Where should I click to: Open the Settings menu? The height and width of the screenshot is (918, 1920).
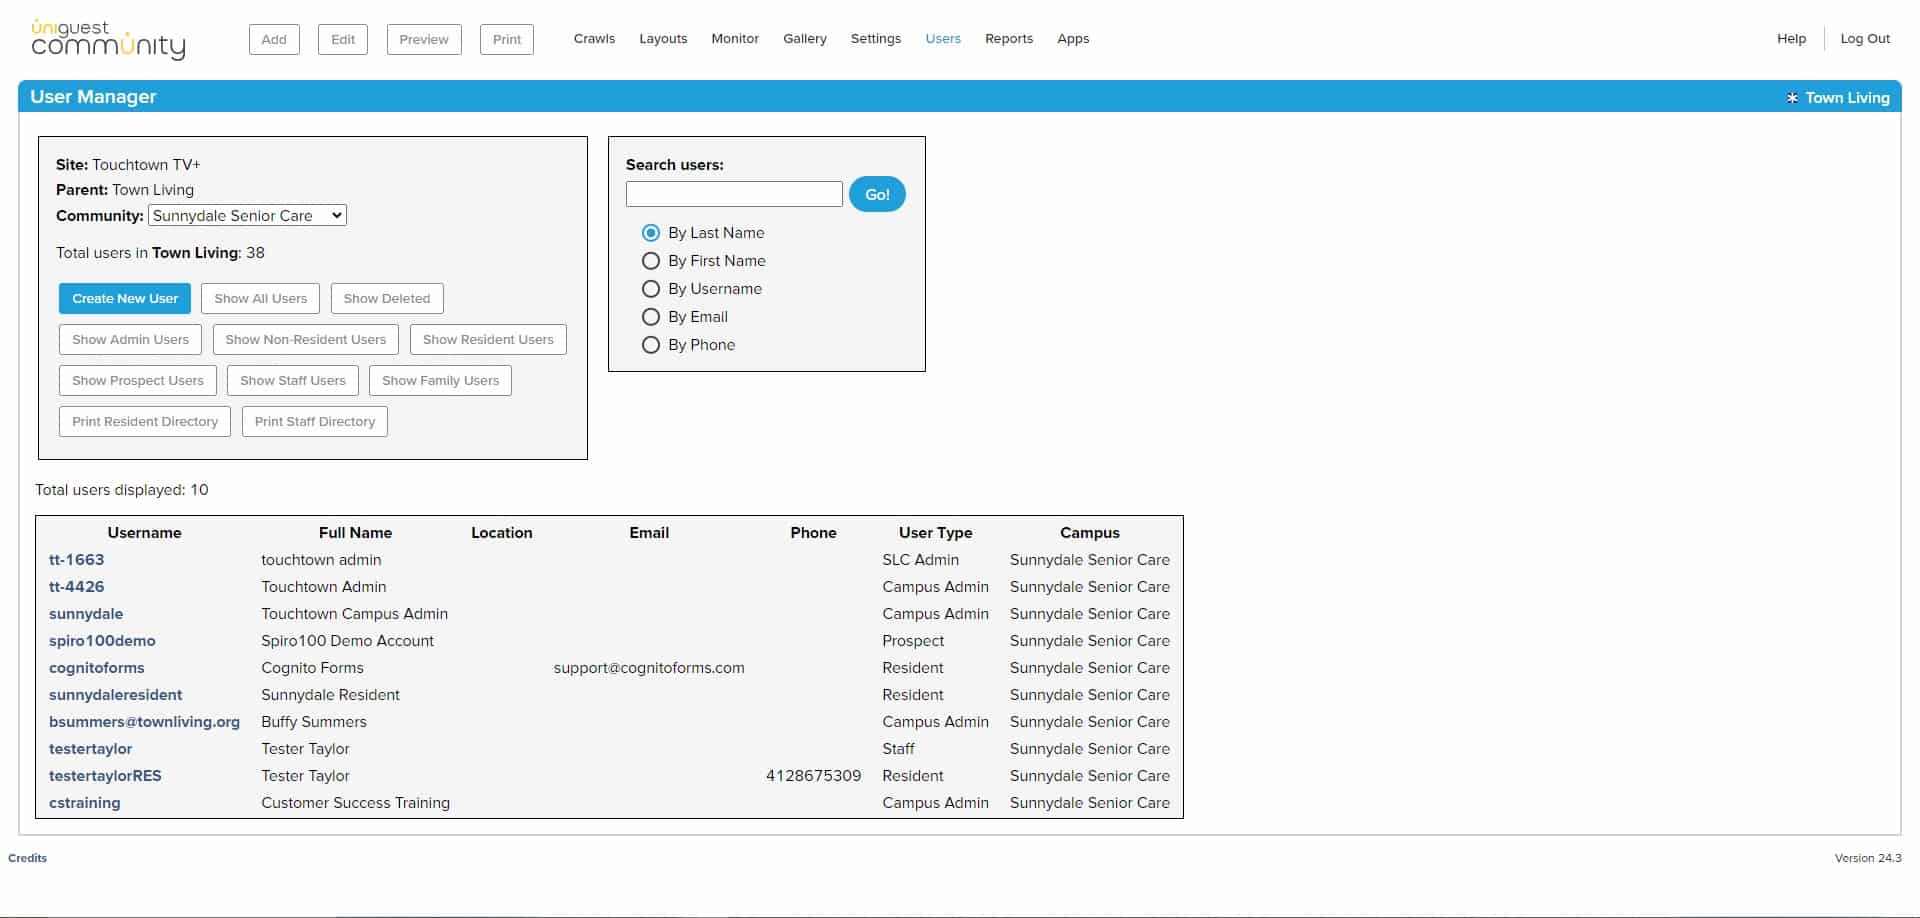(x=876, y=39)
